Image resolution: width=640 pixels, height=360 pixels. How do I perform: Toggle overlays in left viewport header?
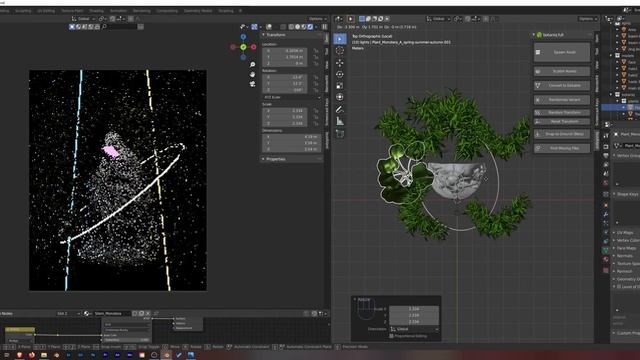pyautogui.click(x=269, y=27)
